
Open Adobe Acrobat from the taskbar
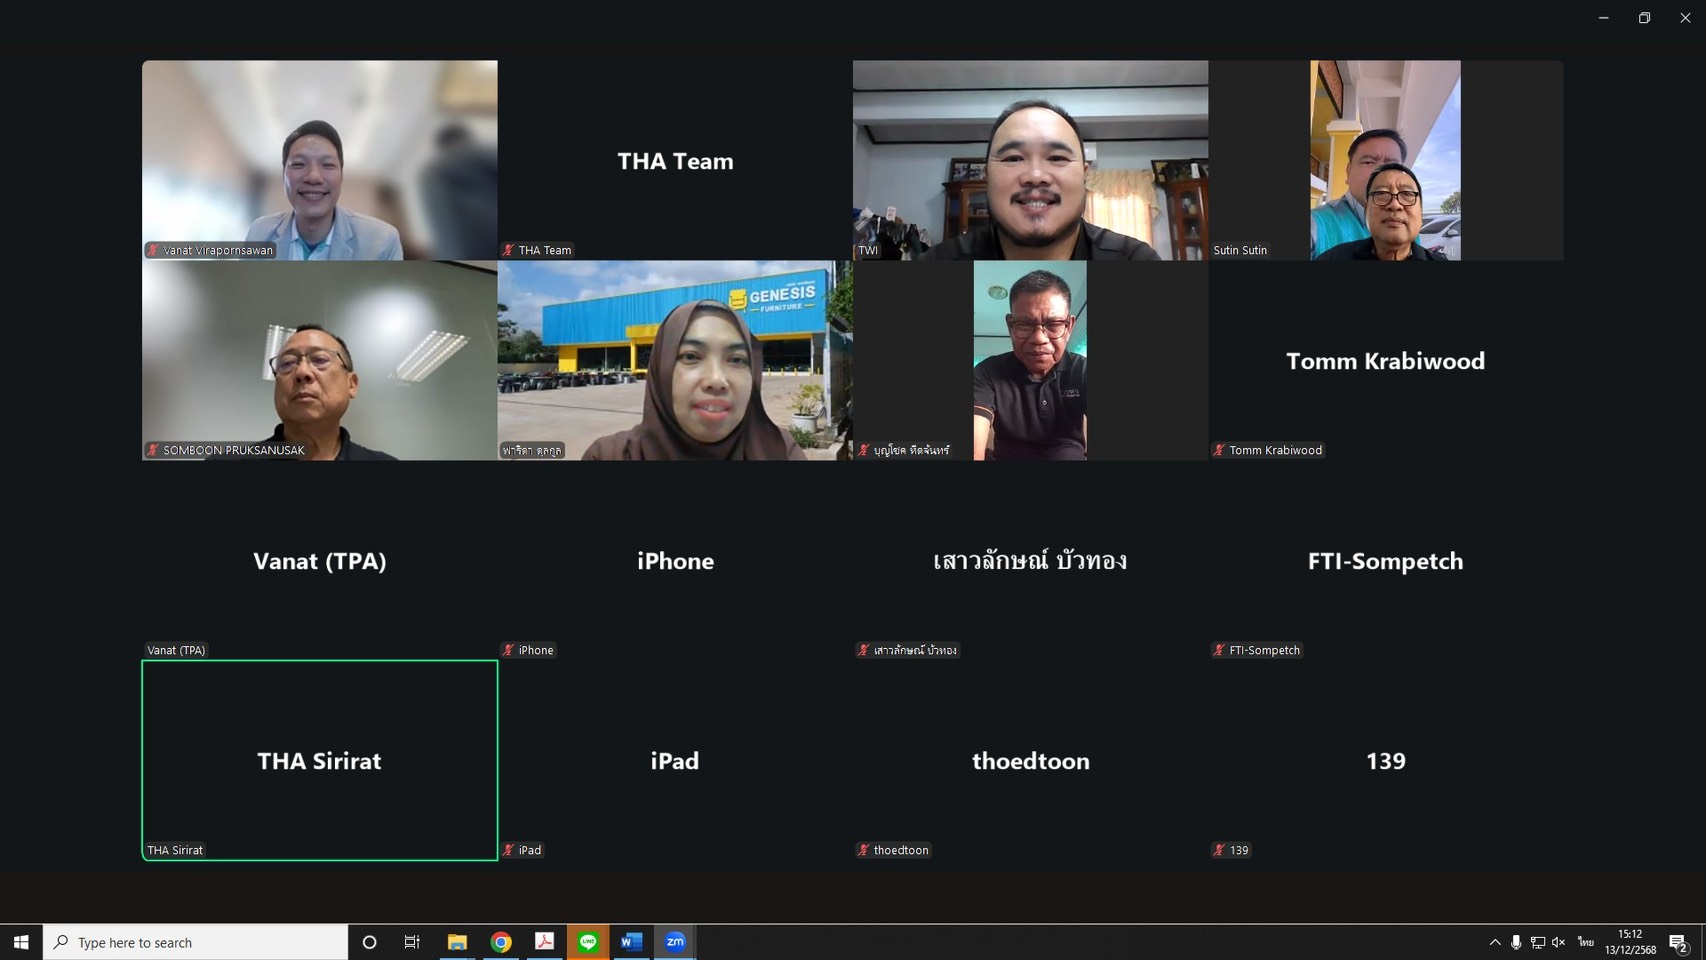point(545,942)
